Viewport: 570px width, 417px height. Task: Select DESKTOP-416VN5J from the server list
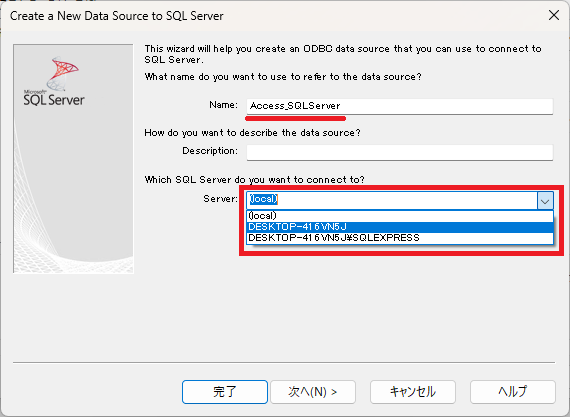[400, 227]
